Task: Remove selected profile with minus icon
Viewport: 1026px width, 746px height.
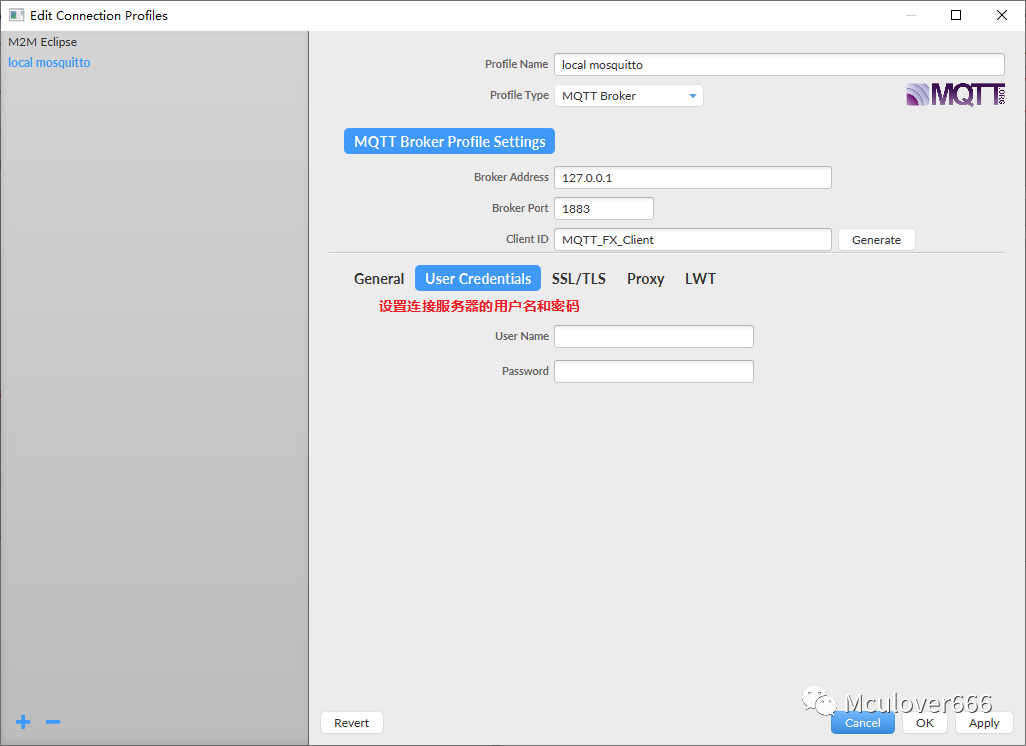Action: (x=53, y=722)
